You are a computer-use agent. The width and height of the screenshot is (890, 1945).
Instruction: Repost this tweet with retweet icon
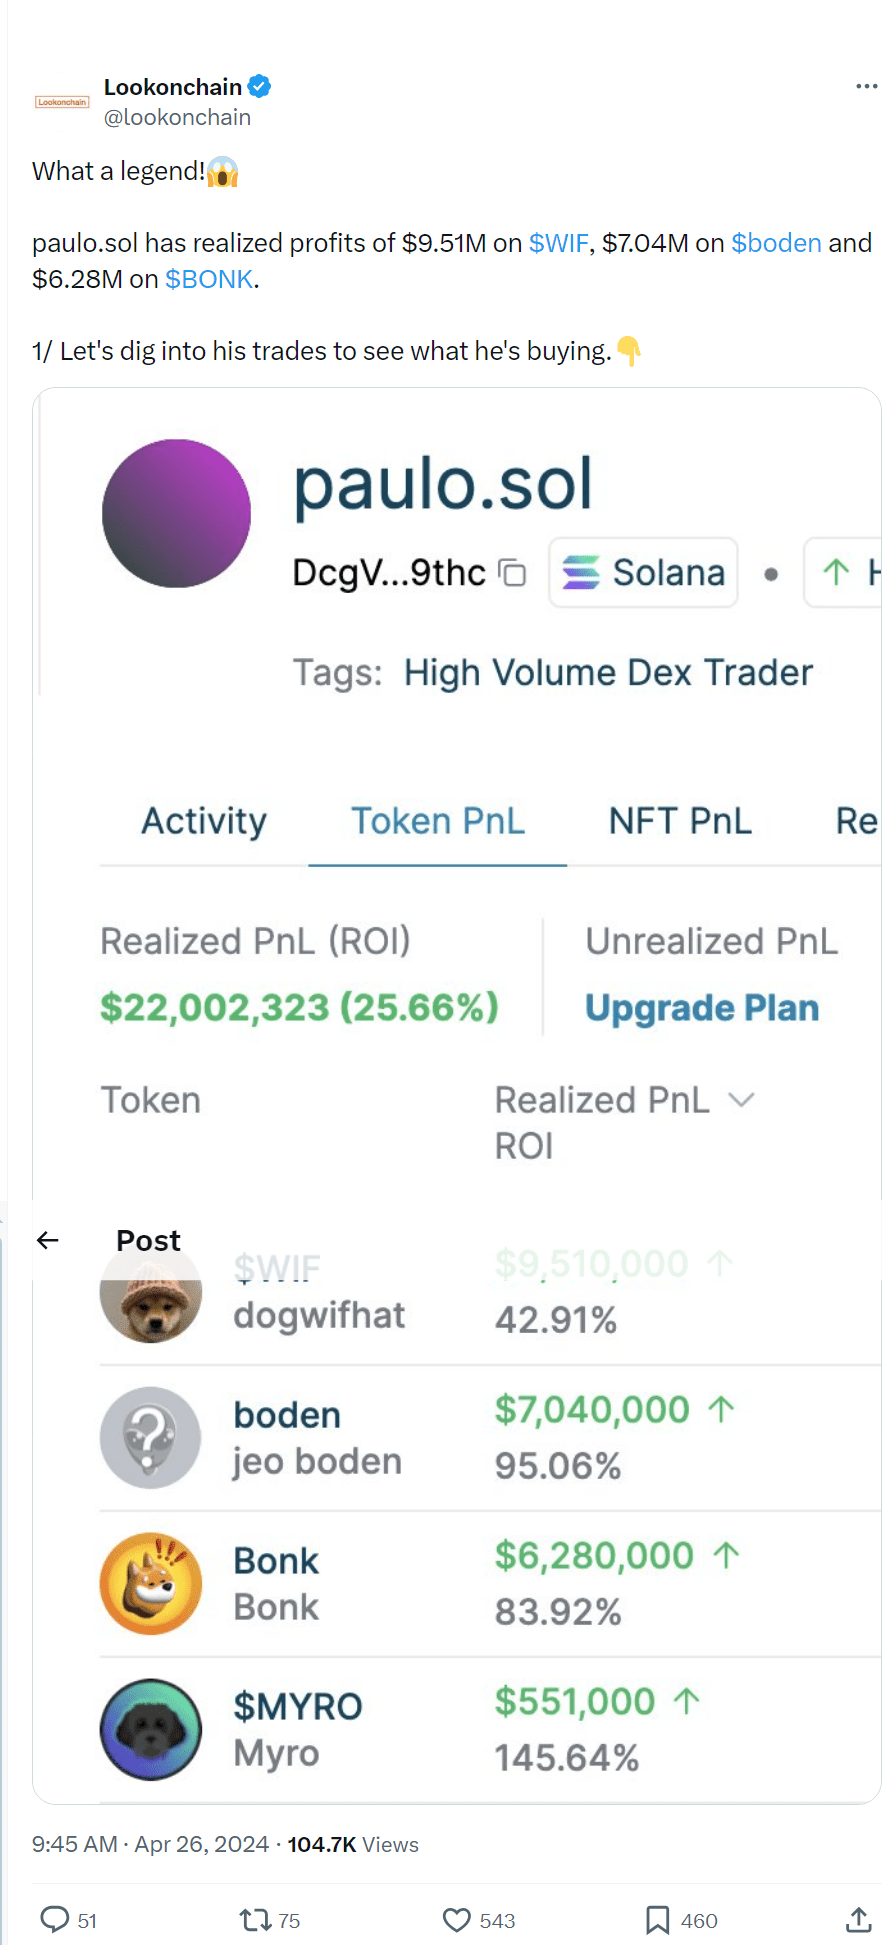tap(255, 1919)
